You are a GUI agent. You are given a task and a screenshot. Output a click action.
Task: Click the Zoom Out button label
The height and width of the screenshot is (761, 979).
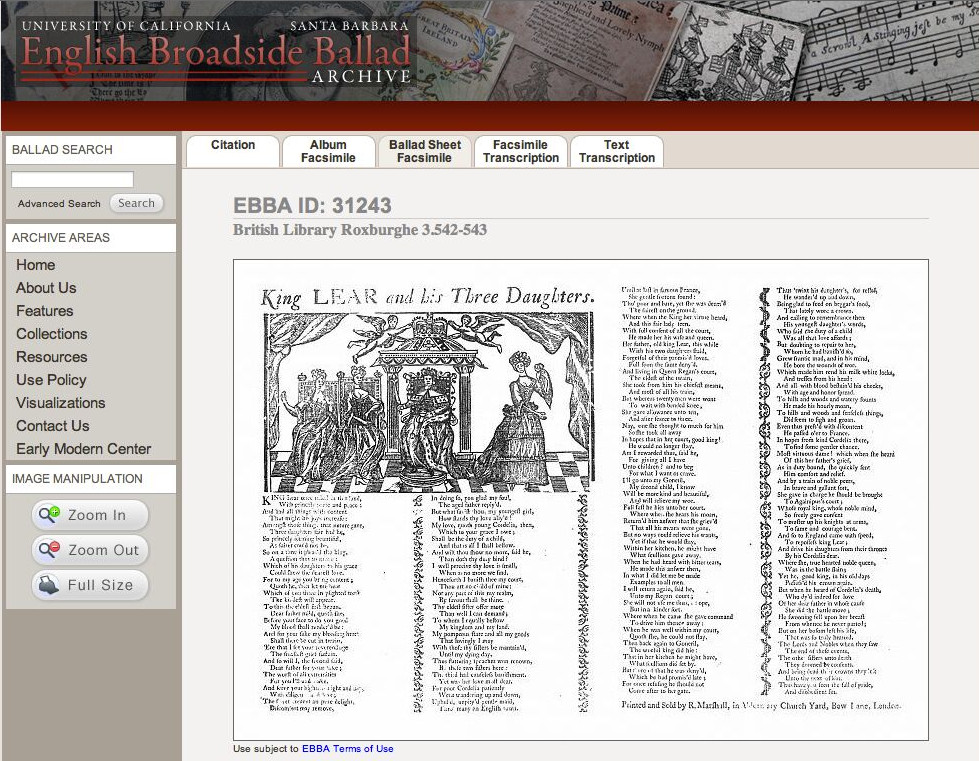104,550
